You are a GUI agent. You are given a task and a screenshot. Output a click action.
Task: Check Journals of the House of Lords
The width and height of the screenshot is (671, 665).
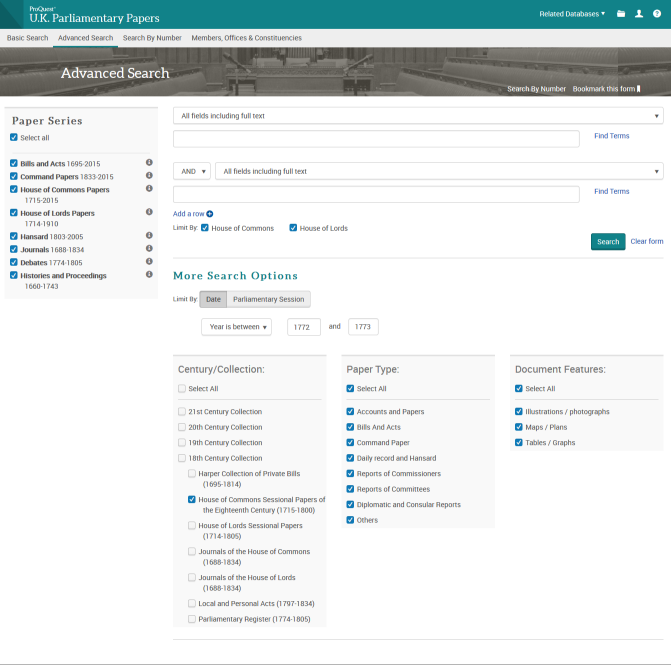(x=192, y=577)
